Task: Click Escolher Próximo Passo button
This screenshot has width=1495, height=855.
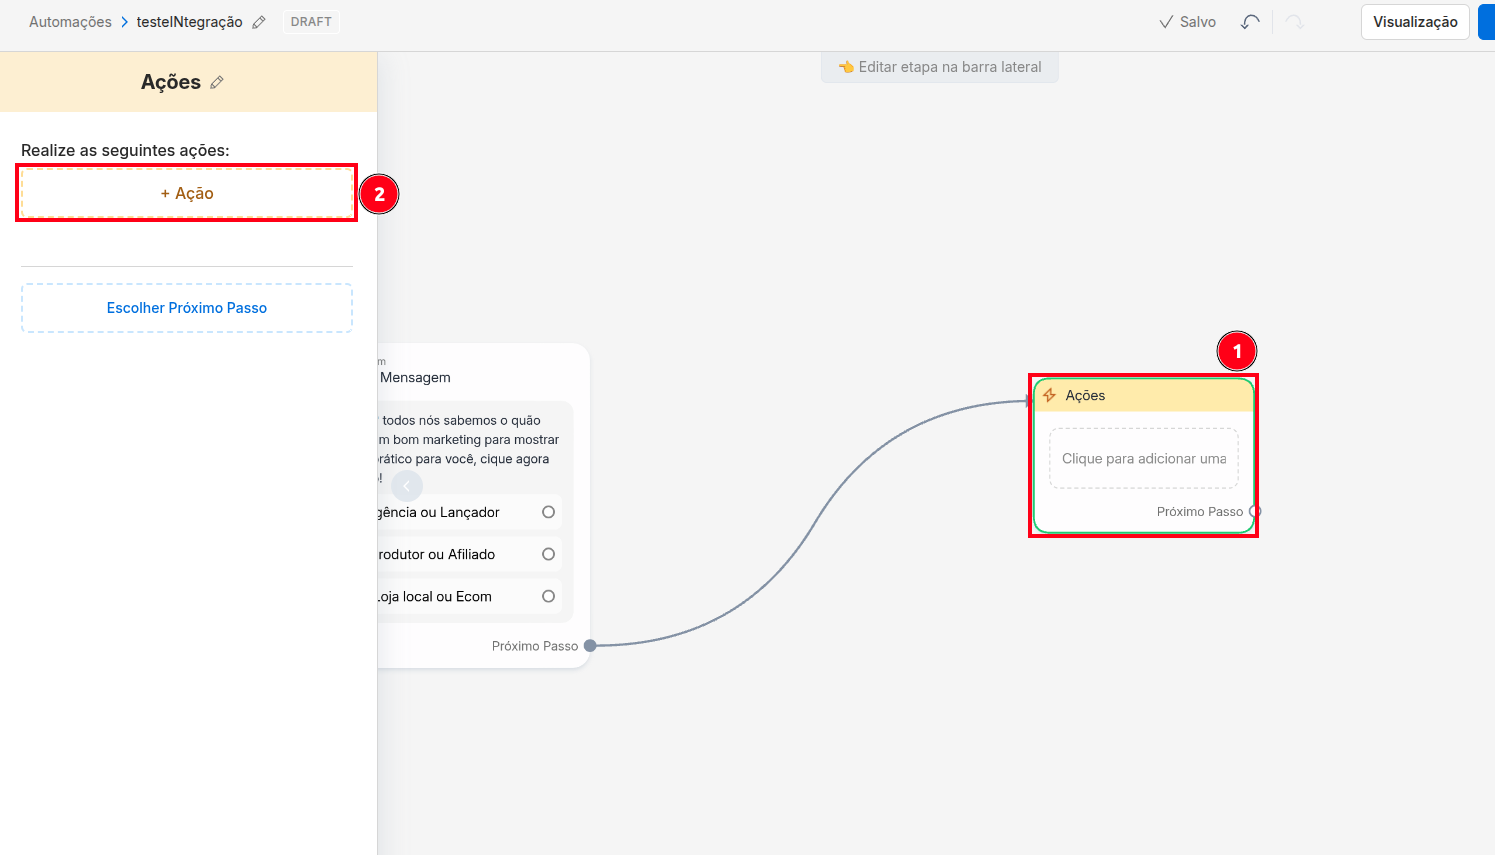Action: click(187, 308)
